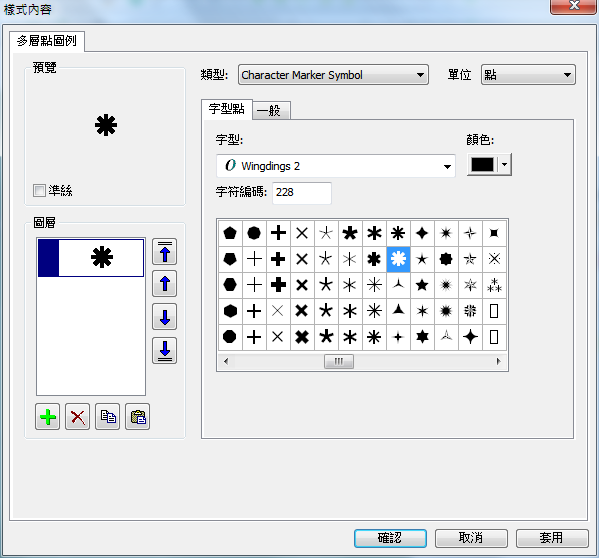Click the 字符編碼 character code field

(x=302, y=192)
